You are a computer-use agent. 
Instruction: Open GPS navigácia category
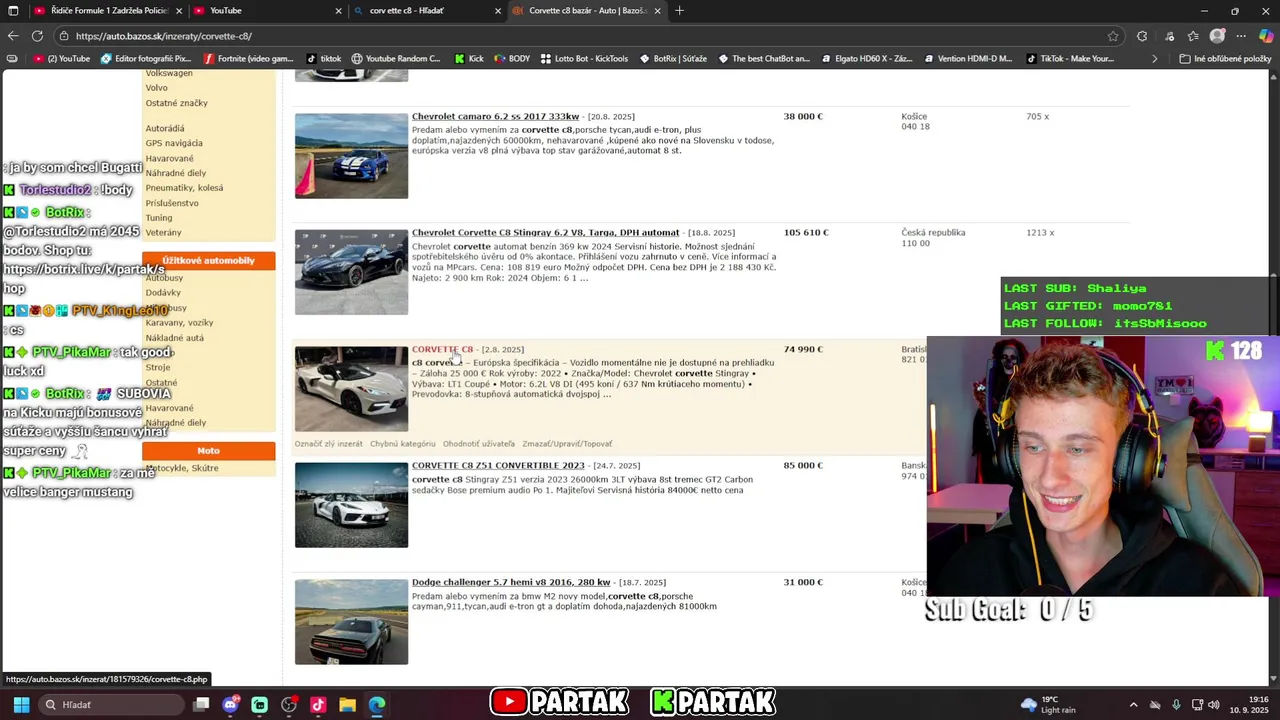174,144
